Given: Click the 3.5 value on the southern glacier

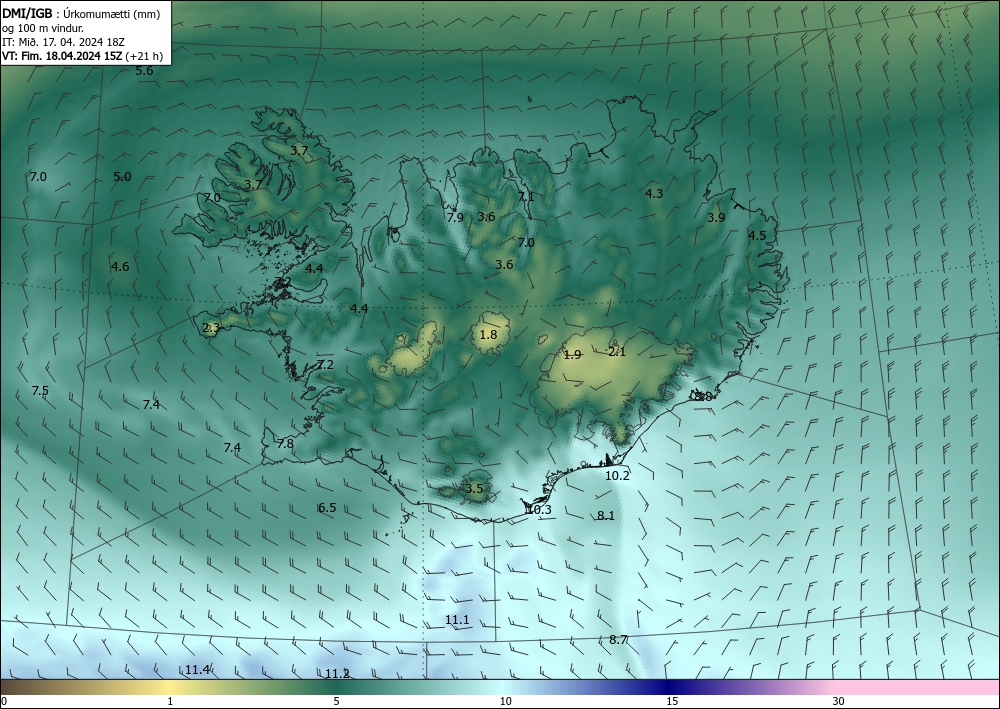Looking at the screenshot, I should 474,489.
